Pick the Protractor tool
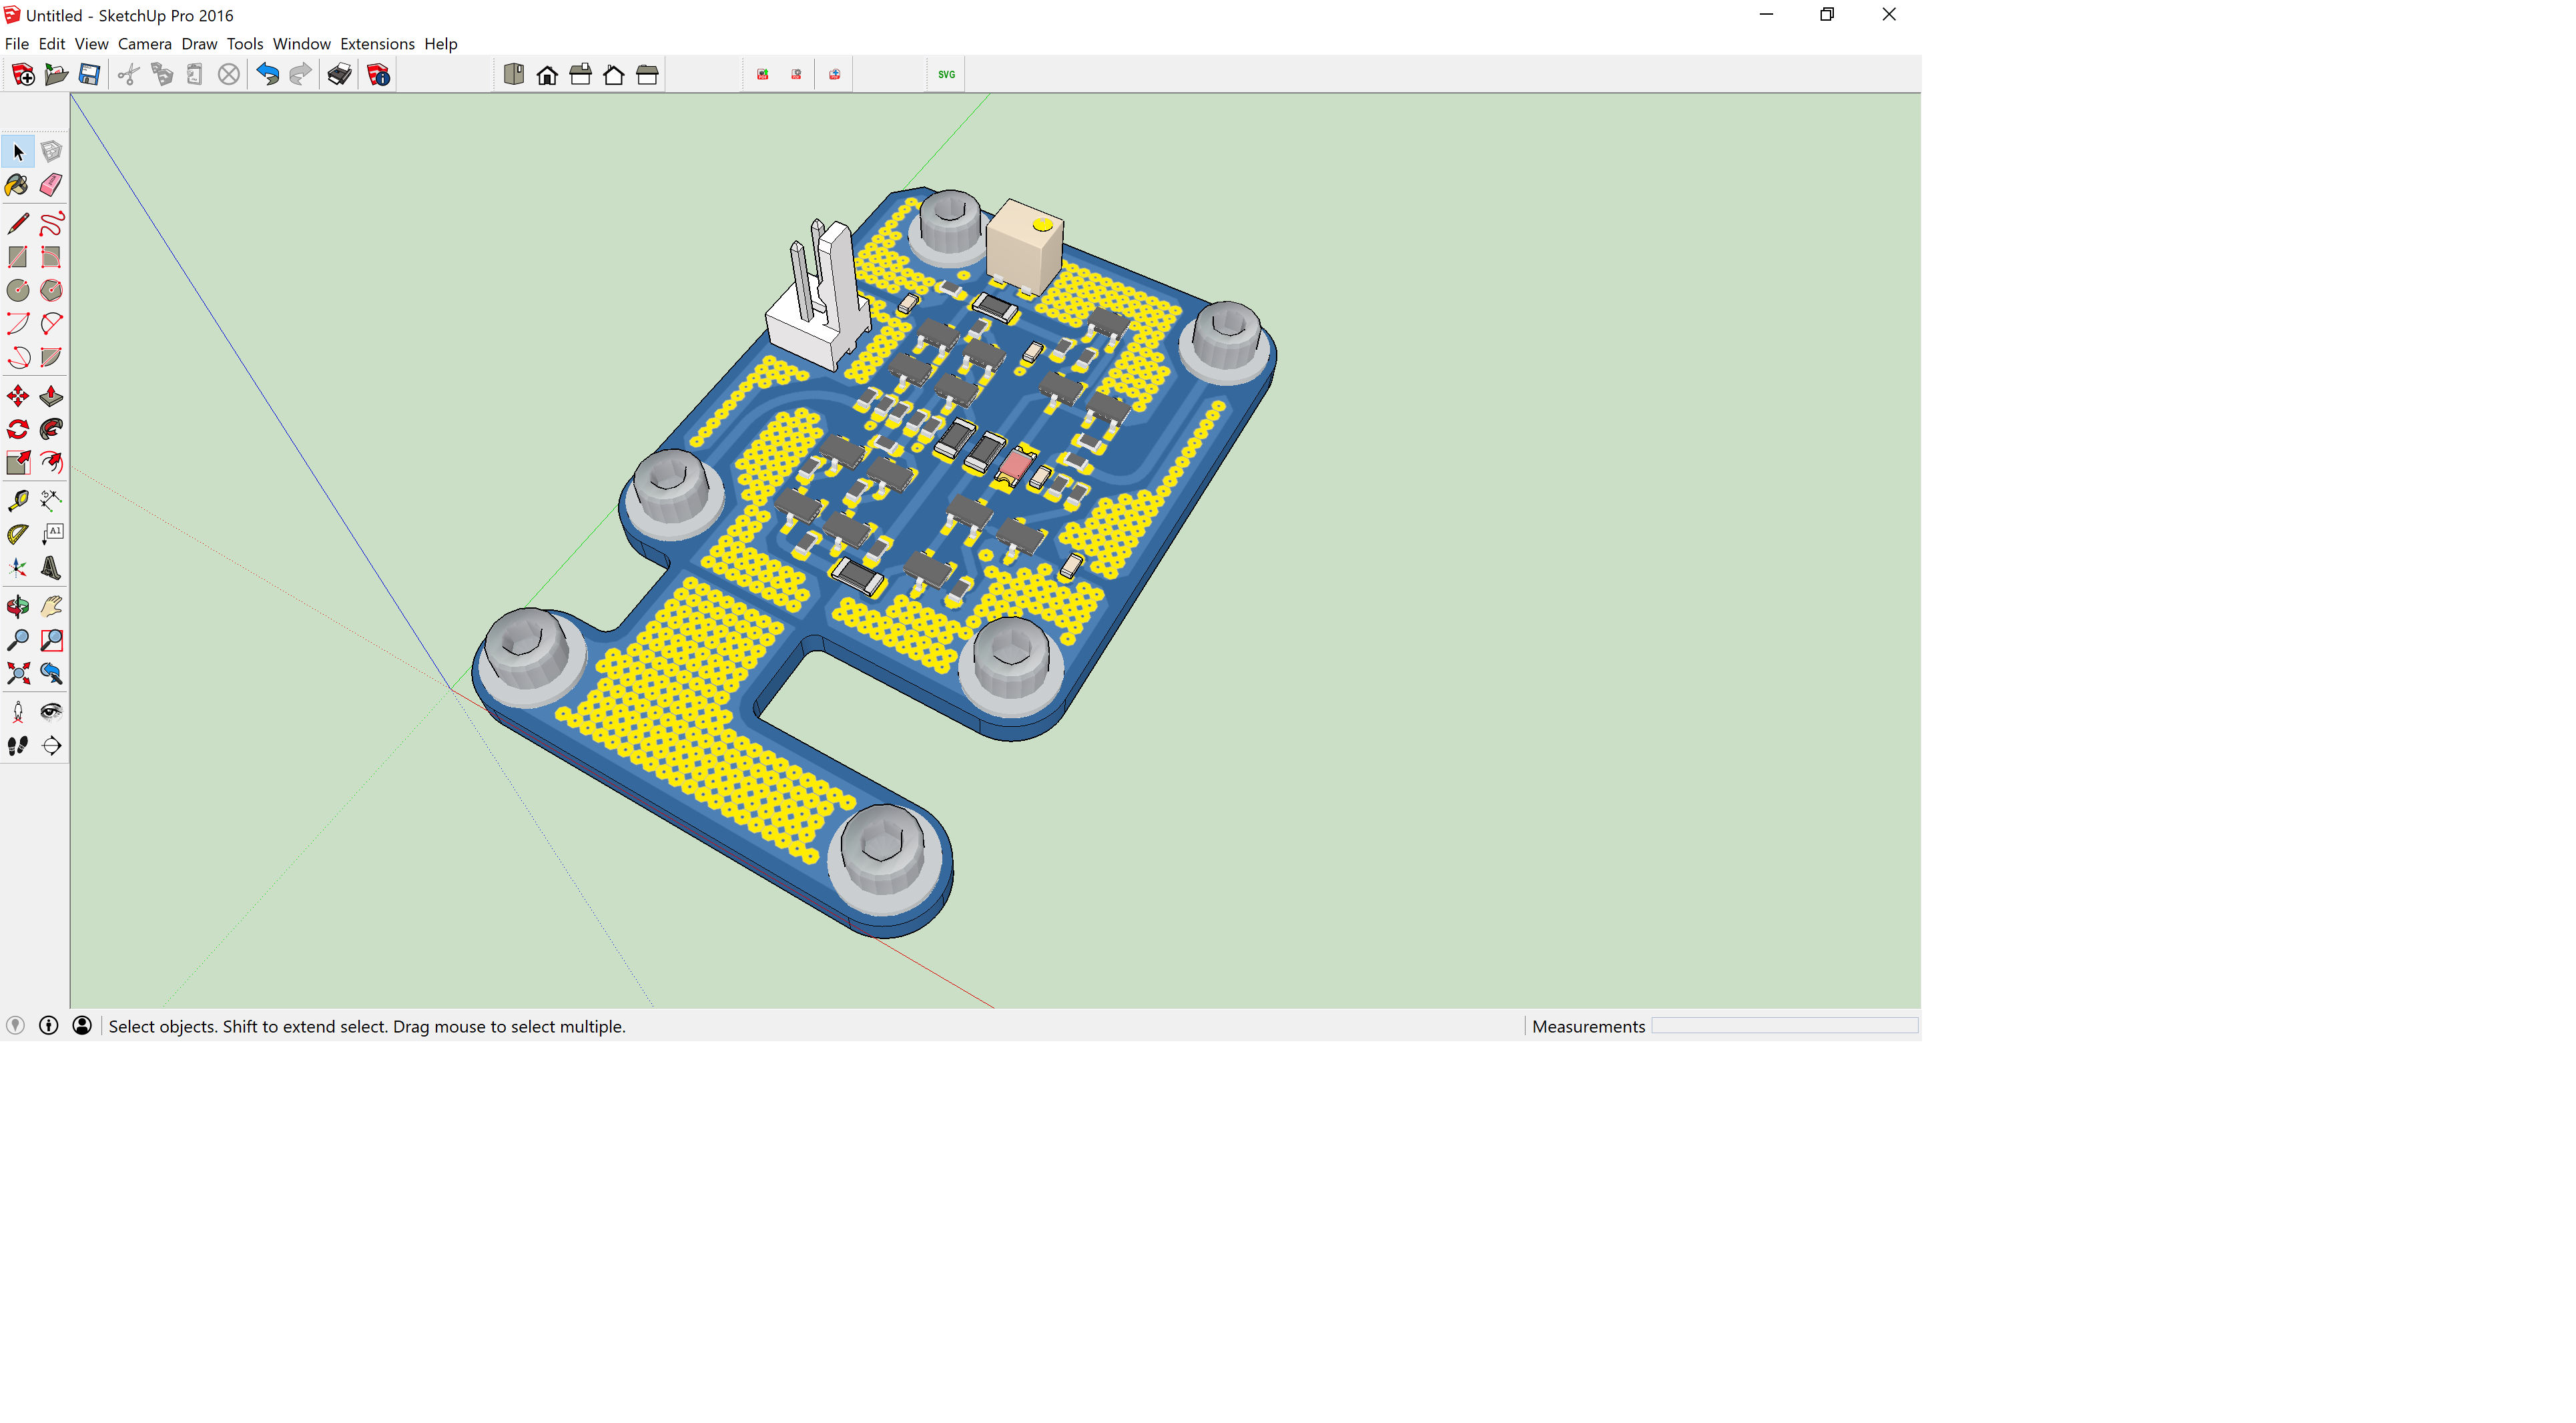This screenshot has width=2576, height=1423. pyautogui.click(x=18, y=534)
